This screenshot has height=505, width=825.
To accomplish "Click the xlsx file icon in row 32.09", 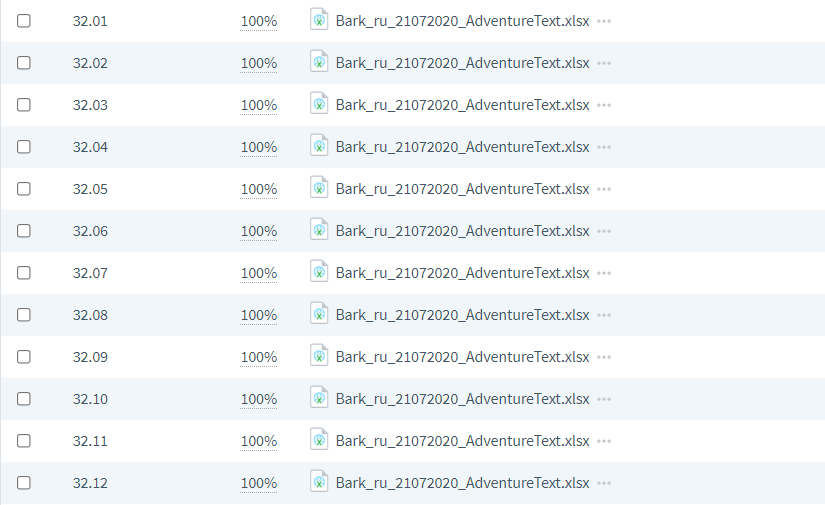I will click(319, 356).
